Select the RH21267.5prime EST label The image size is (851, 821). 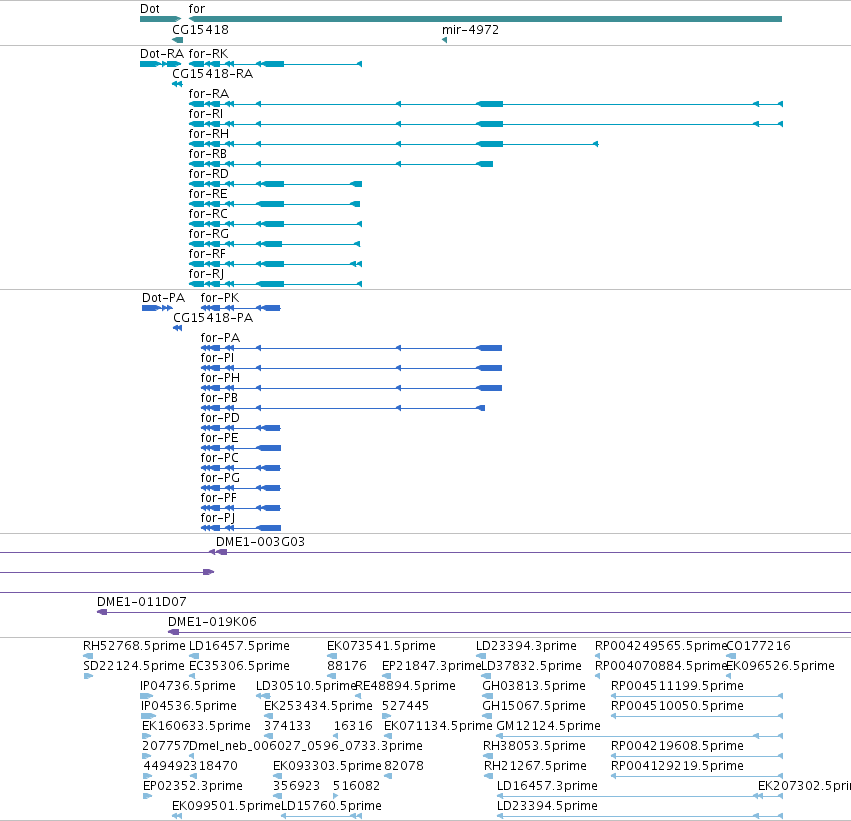pos(535,767)
